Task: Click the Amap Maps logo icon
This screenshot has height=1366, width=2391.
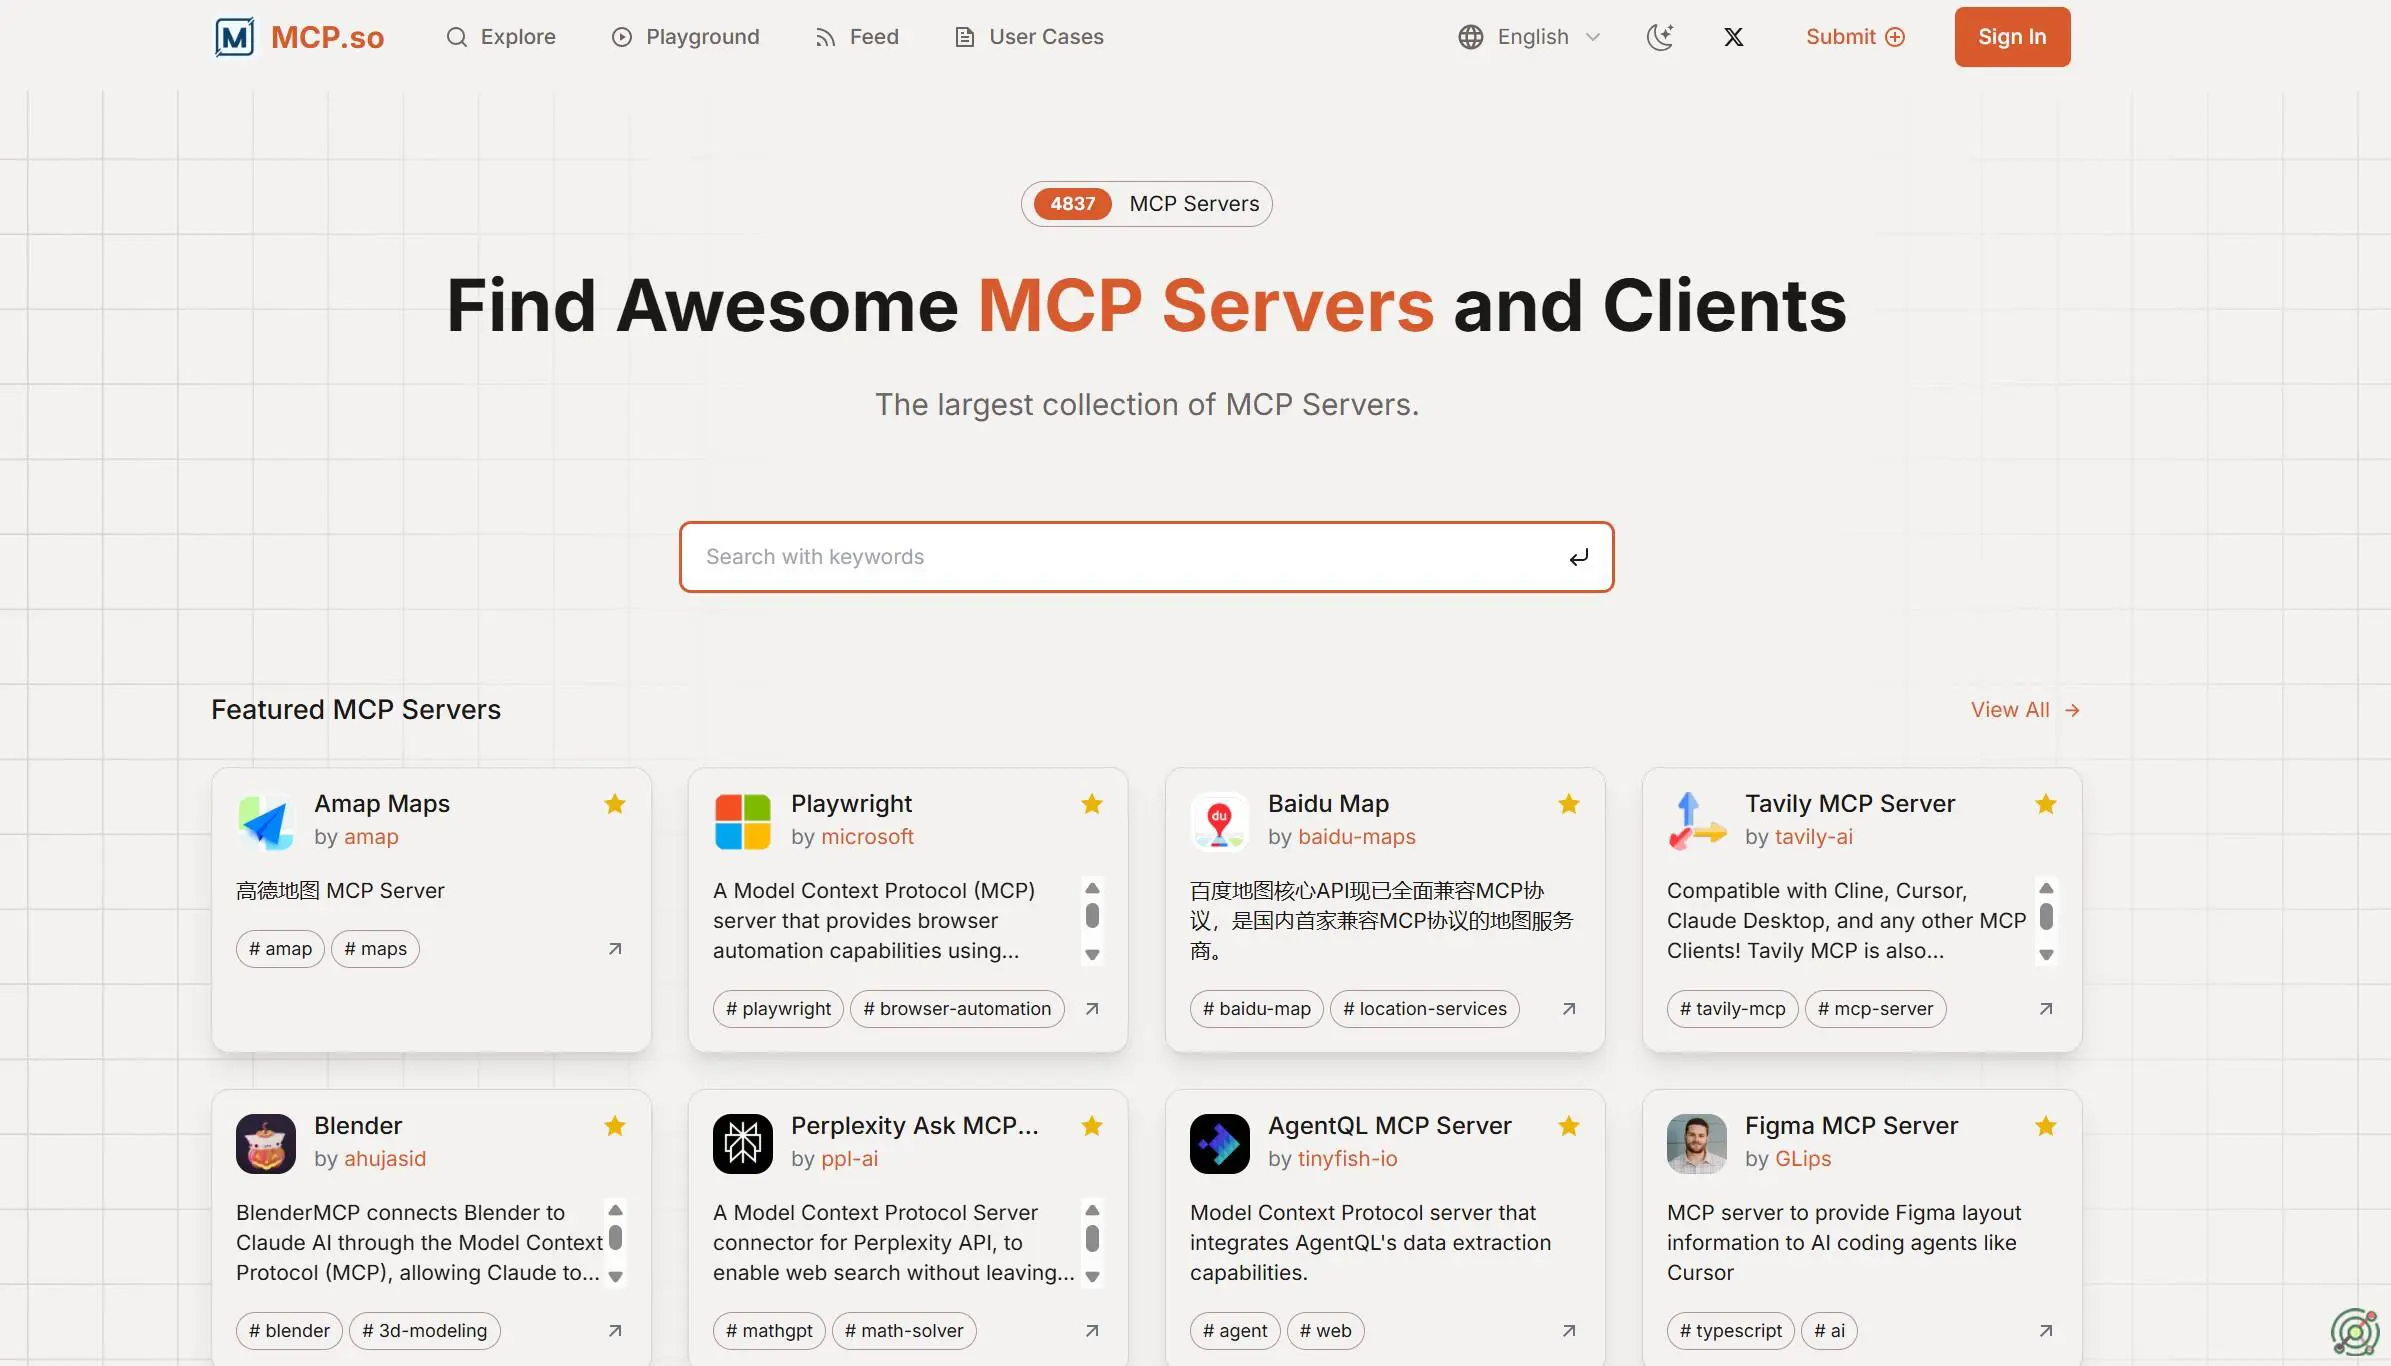Action: pos(266,822)
